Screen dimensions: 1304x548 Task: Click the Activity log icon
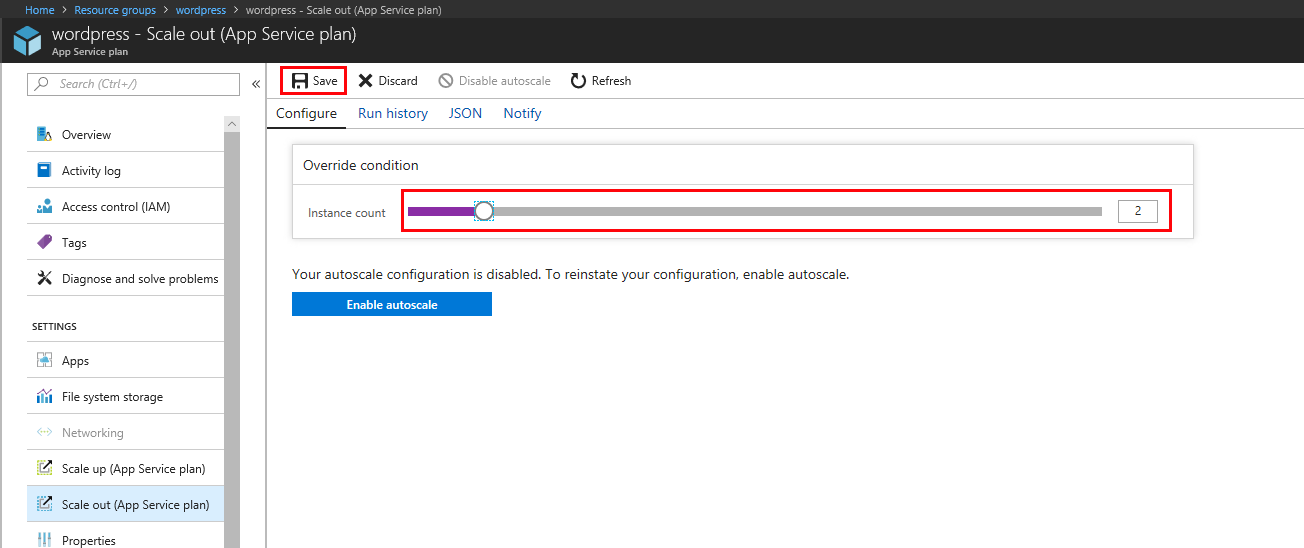point(44,170)
